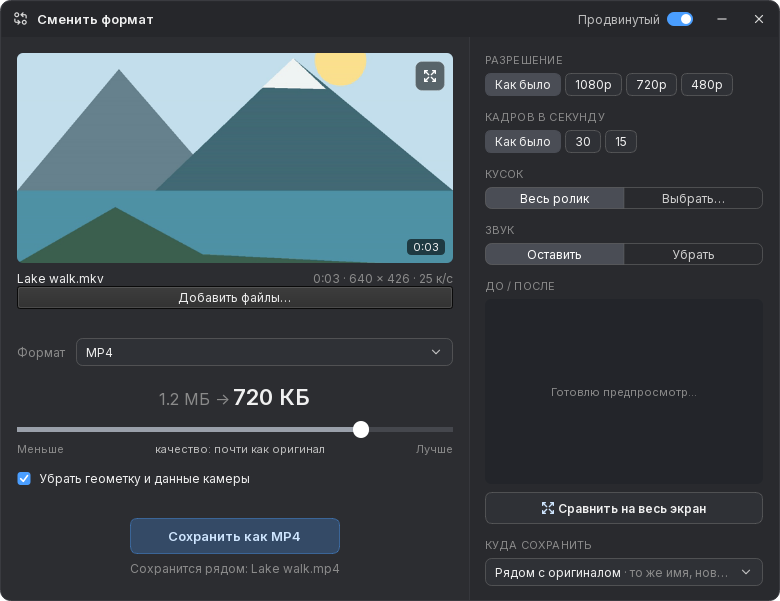Click the chevron in the Куда сохранить dropdown
The image size is (780, 601).
pos(746,572)
